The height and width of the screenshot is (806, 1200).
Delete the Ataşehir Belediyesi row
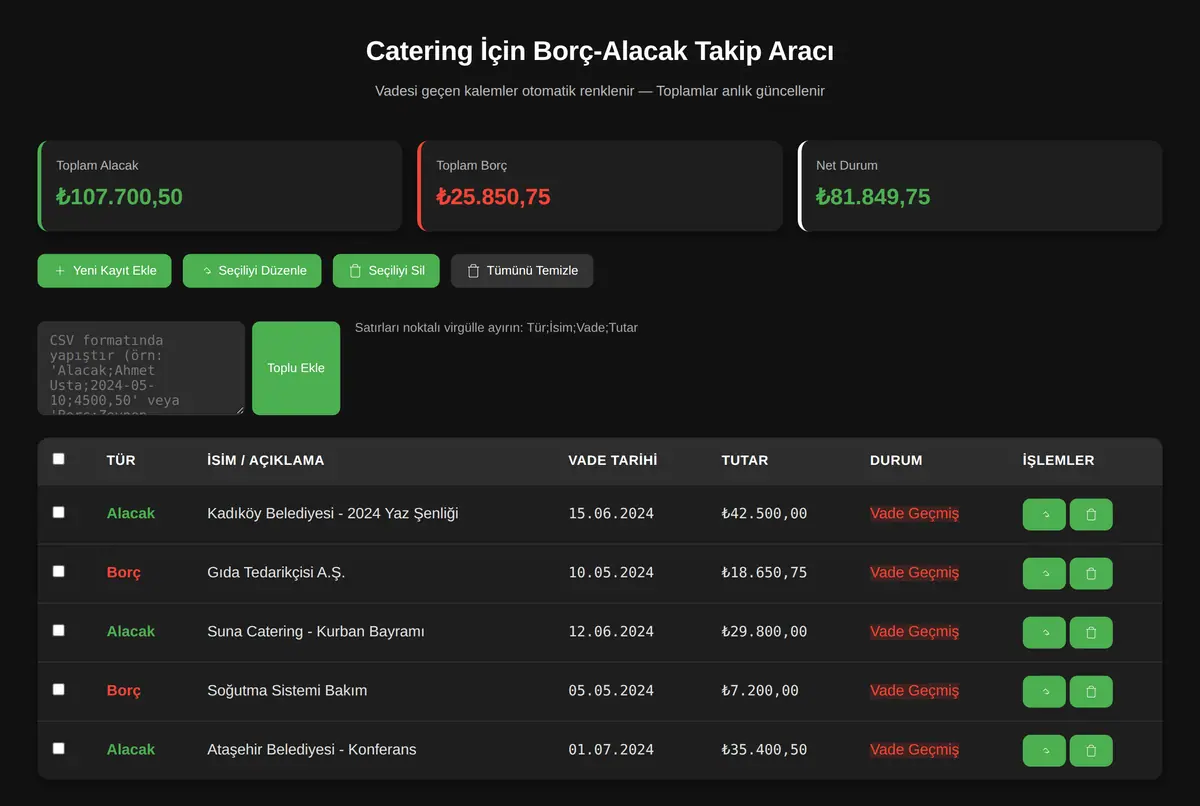(1091, 751)
